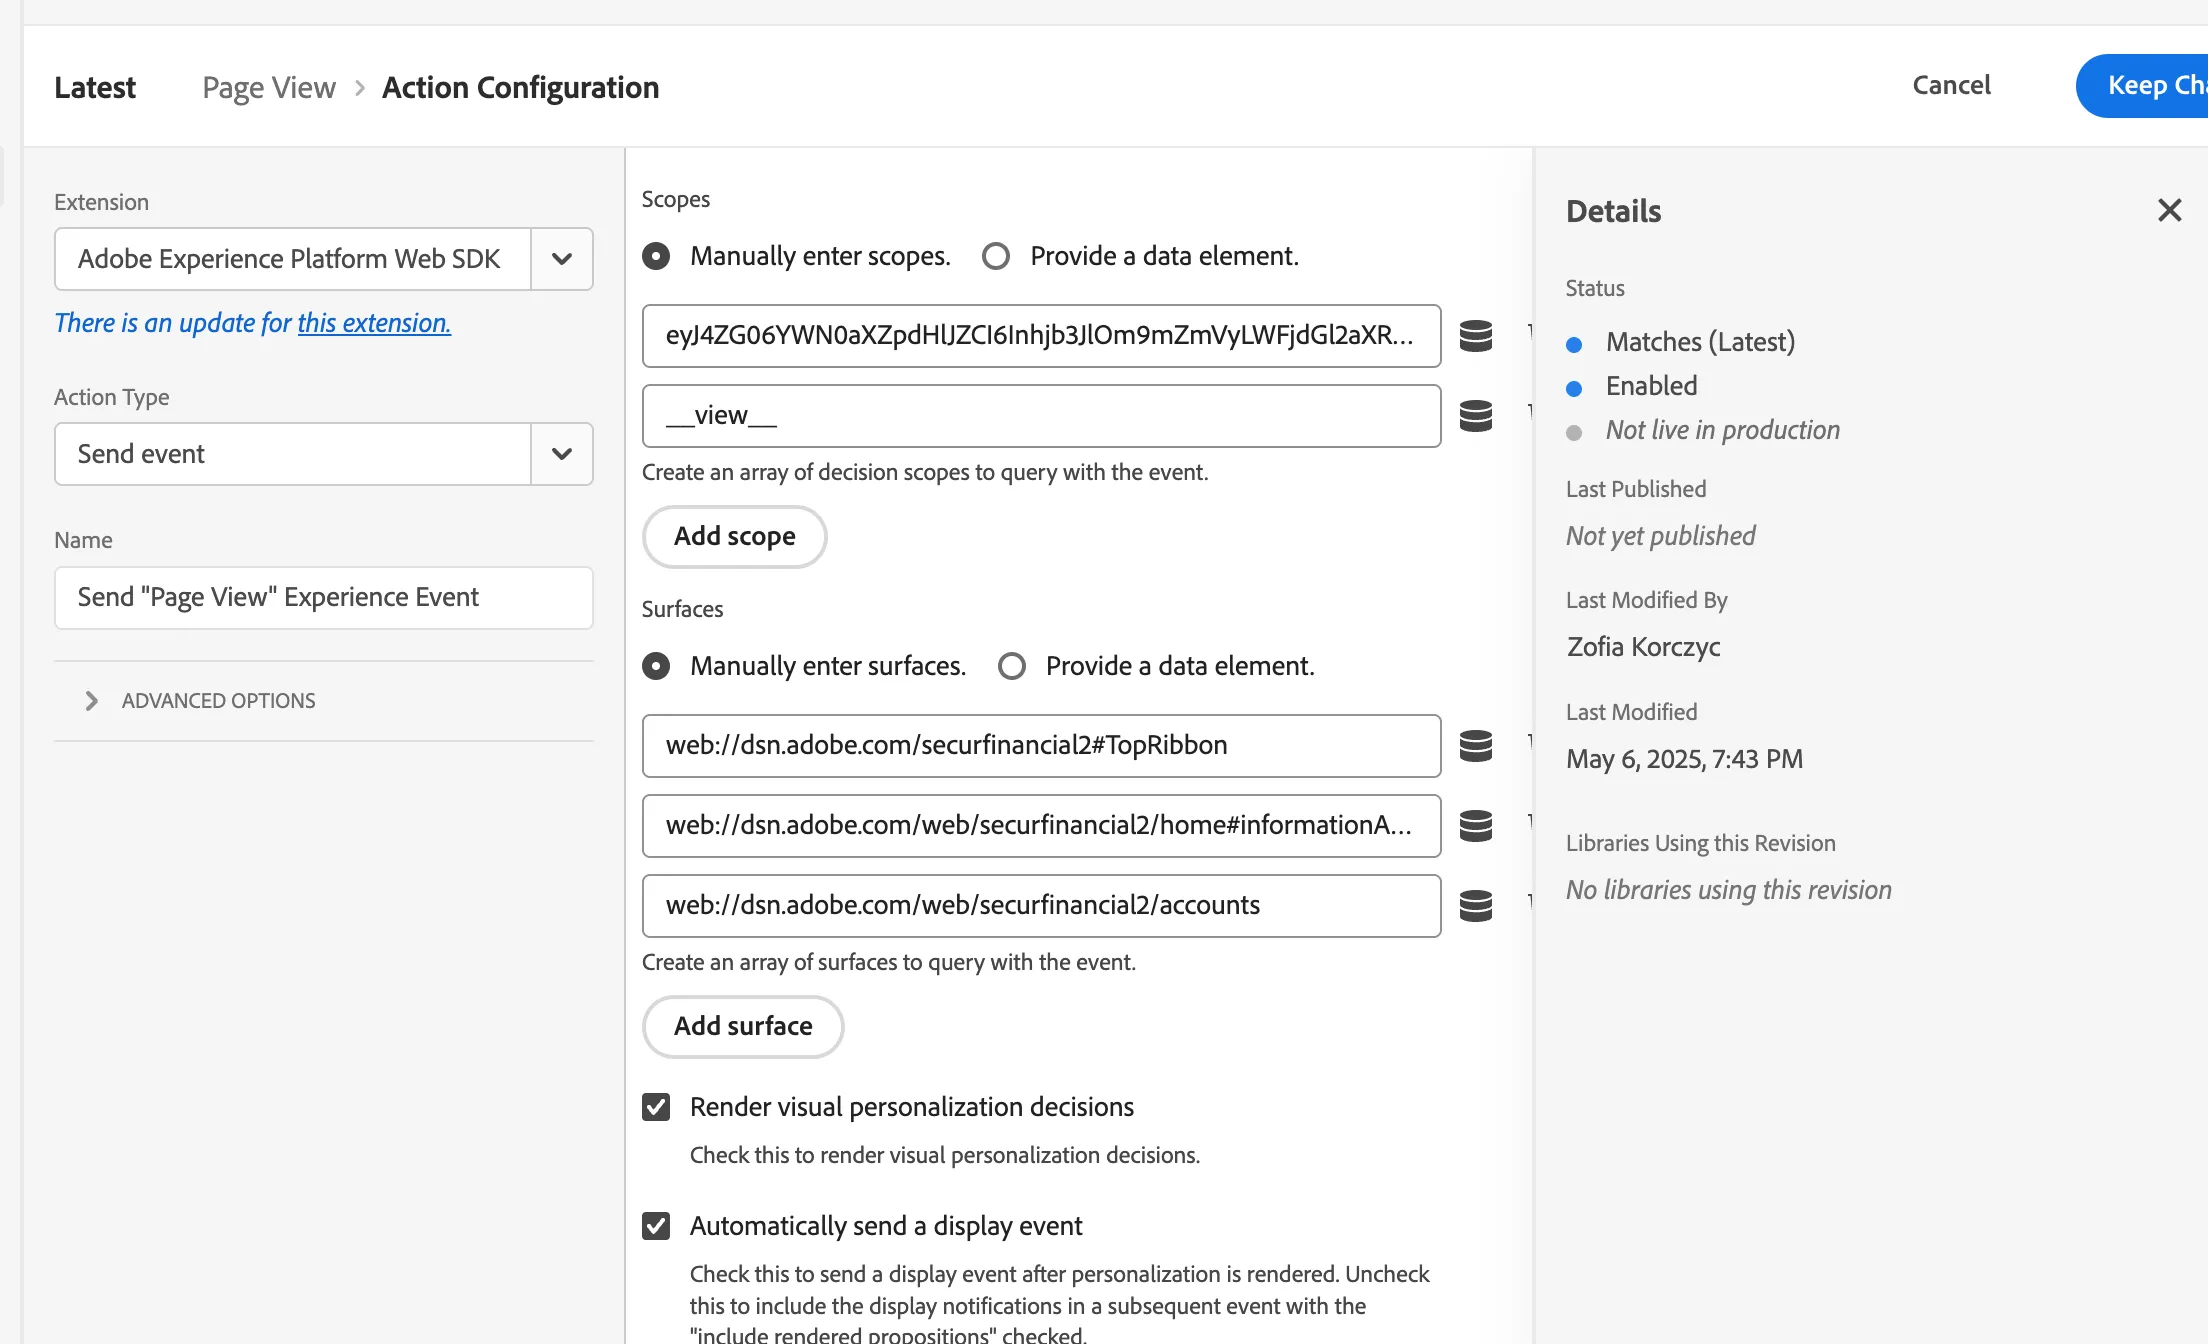Screen dimensions: 2208x1344
Task: Open data element picker for __view__ scope
Action: (x=1475, y=416)
